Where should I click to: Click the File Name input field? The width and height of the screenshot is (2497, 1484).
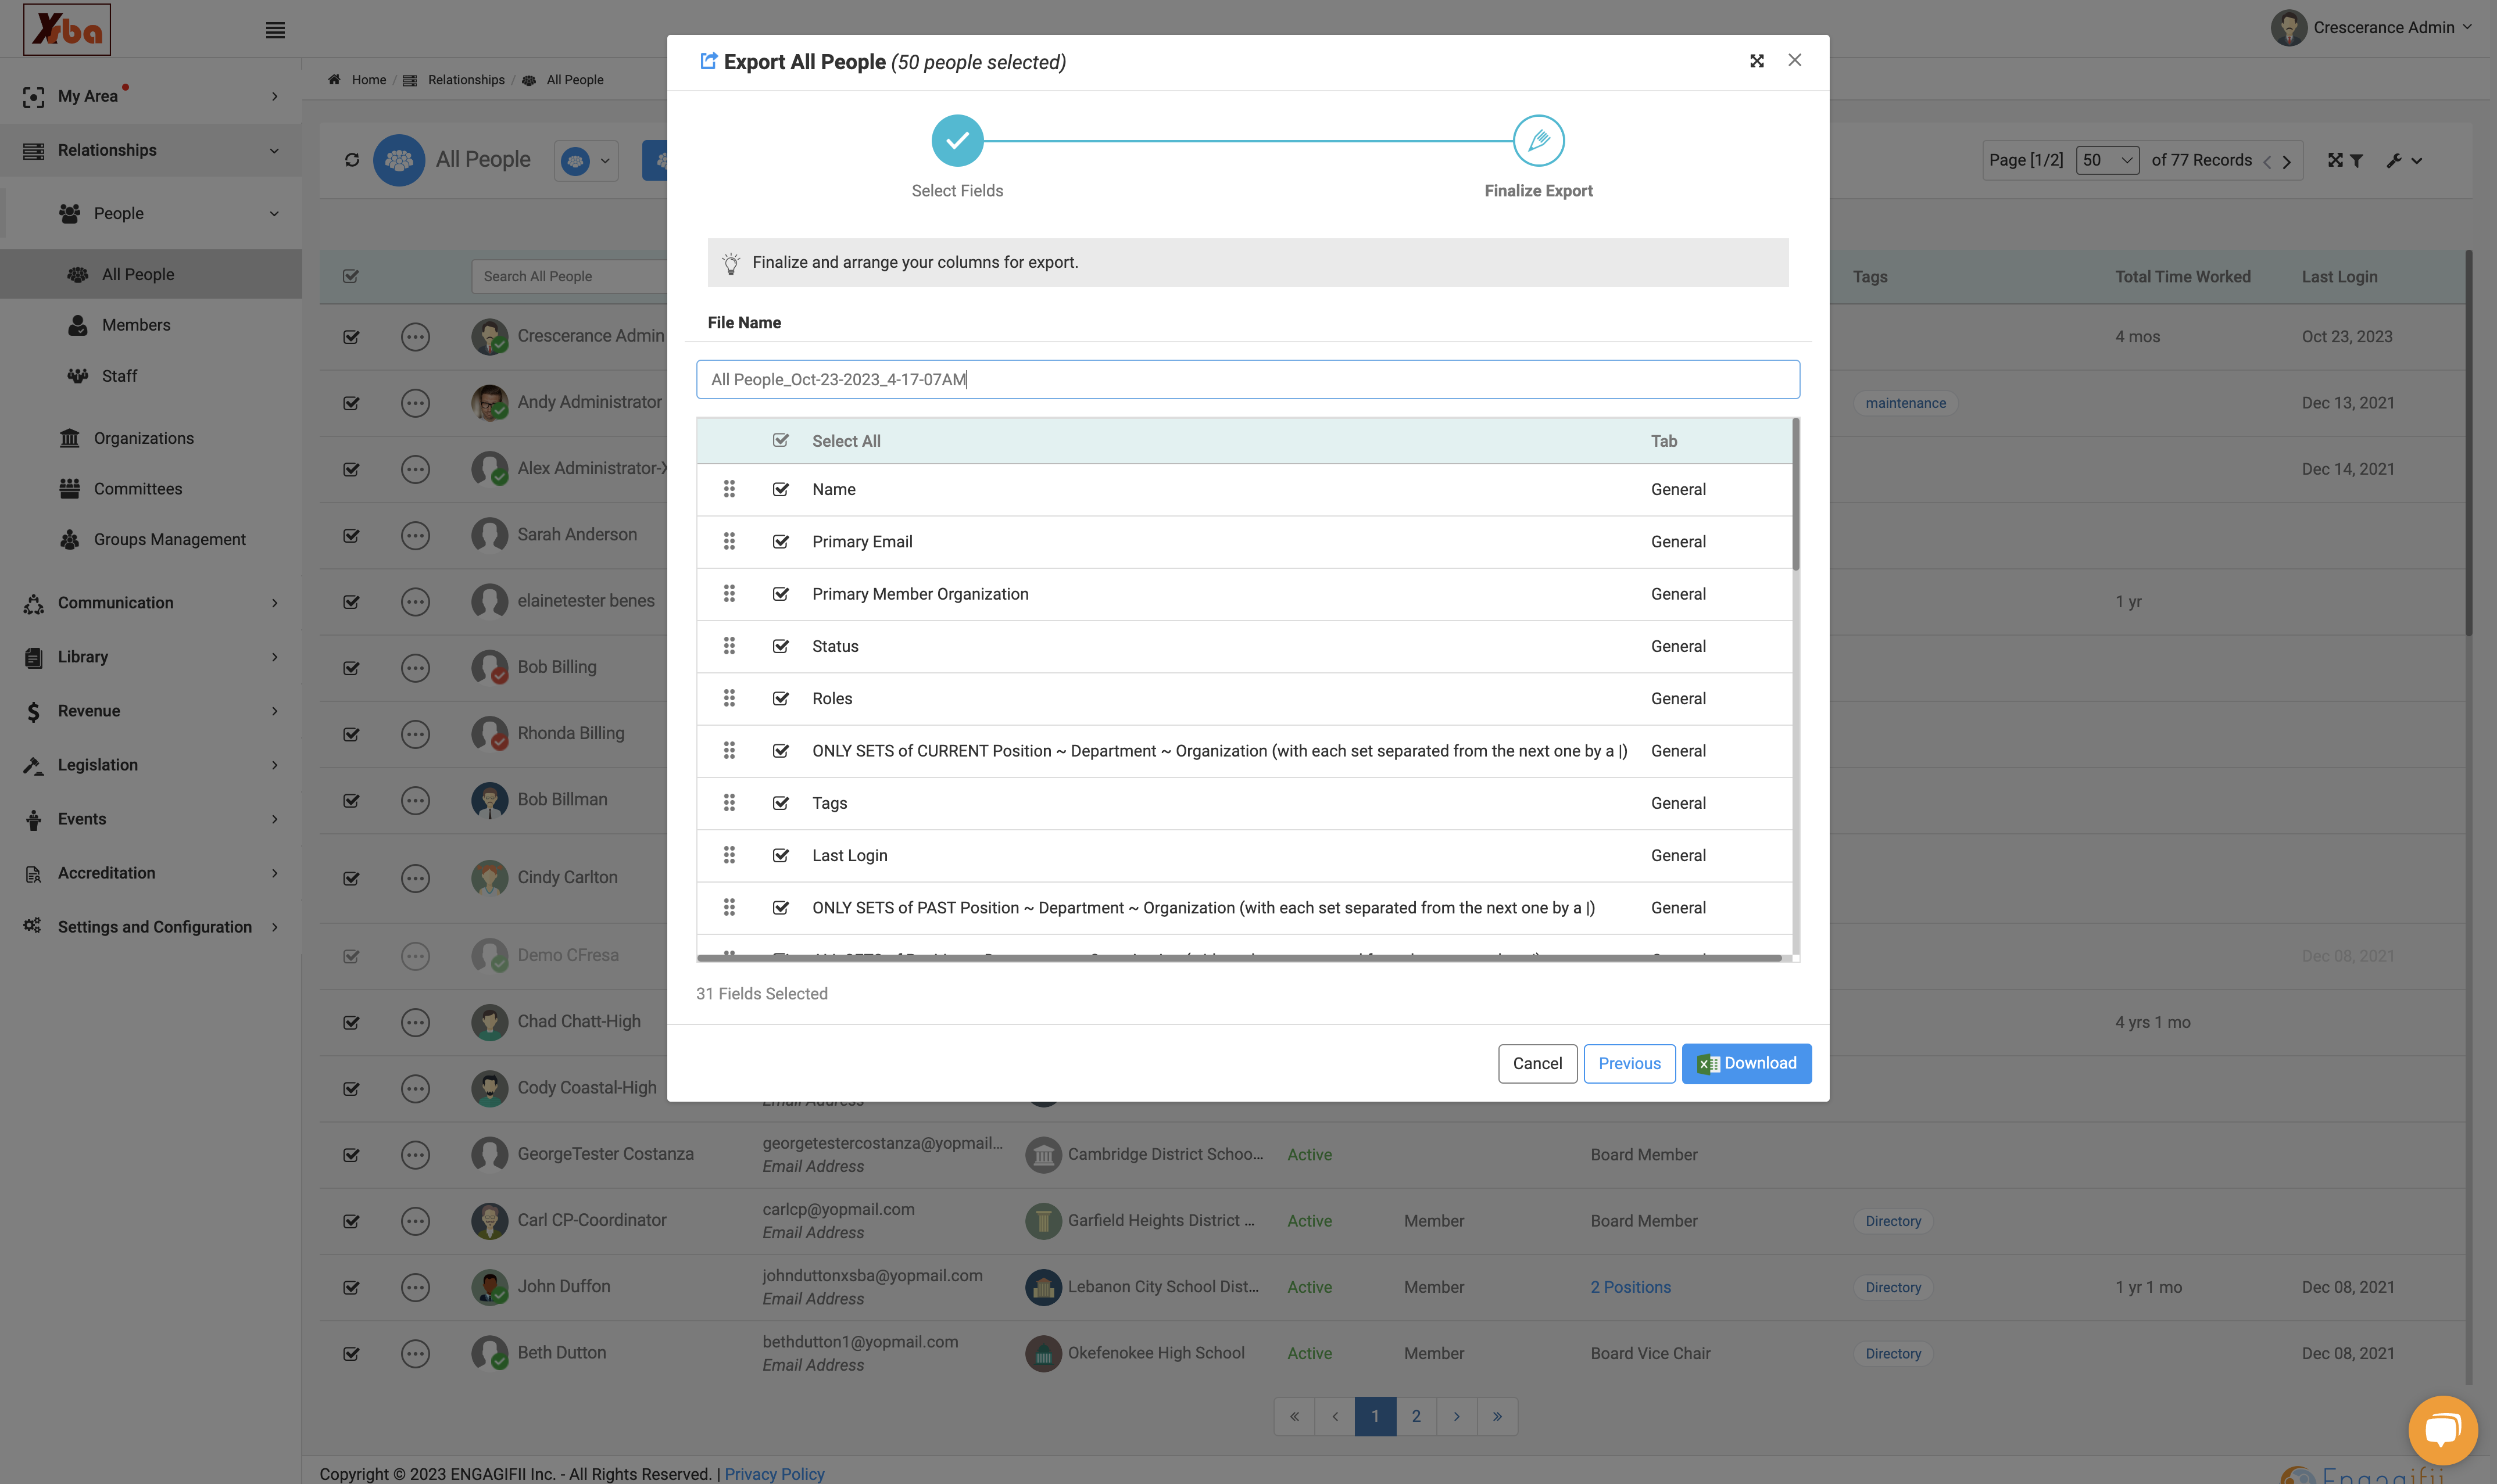1247,380
